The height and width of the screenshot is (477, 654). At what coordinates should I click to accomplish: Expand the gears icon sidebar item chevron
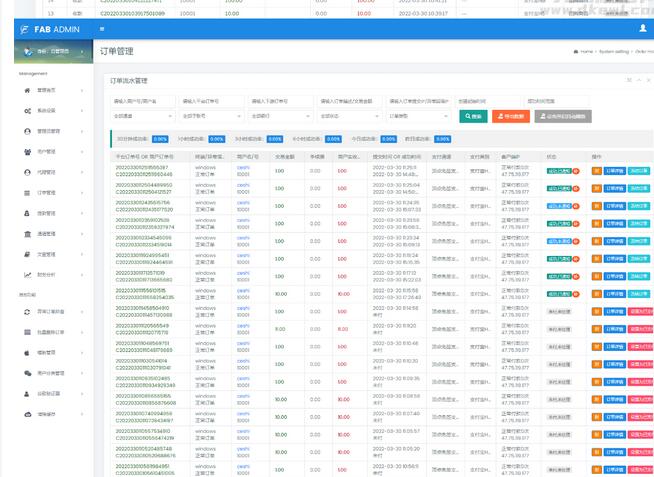[x=82, y=111]
